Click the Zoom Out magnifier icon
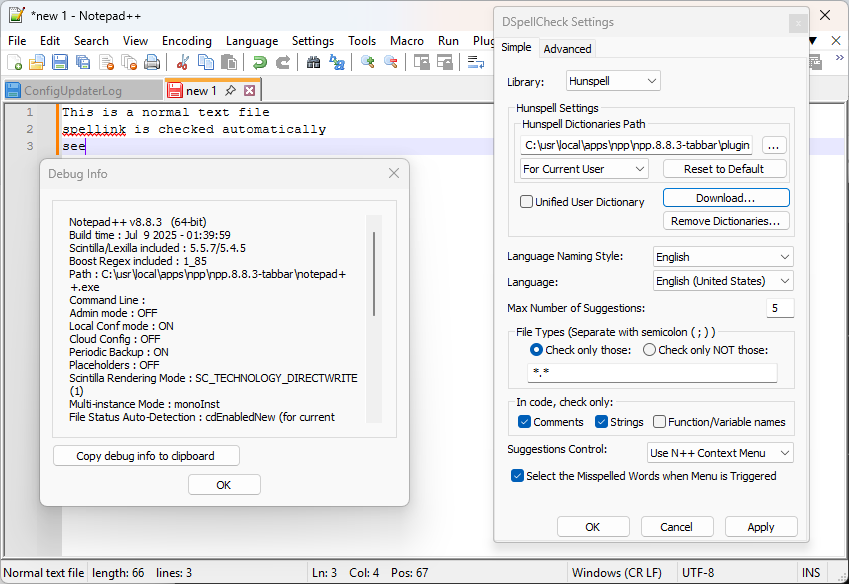Image resolution: width=849 pixels, height=584 pixels. (390, 63)
